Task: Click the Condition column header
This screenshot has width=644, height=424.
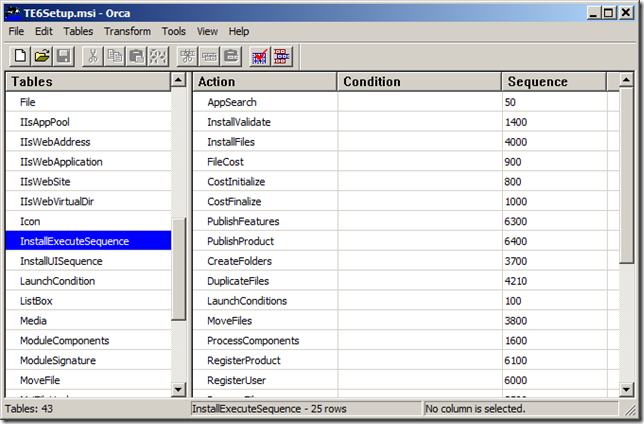Action: click(x=419, y=81)
